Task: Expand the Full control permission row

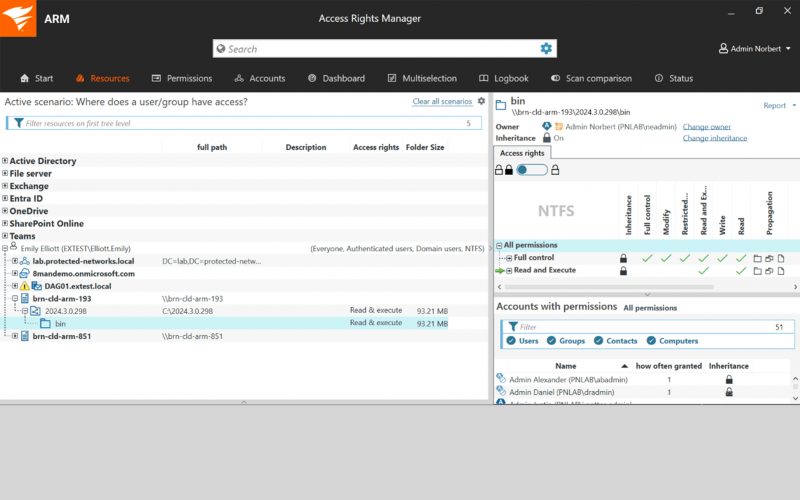Action: click(x=509, y=258)
